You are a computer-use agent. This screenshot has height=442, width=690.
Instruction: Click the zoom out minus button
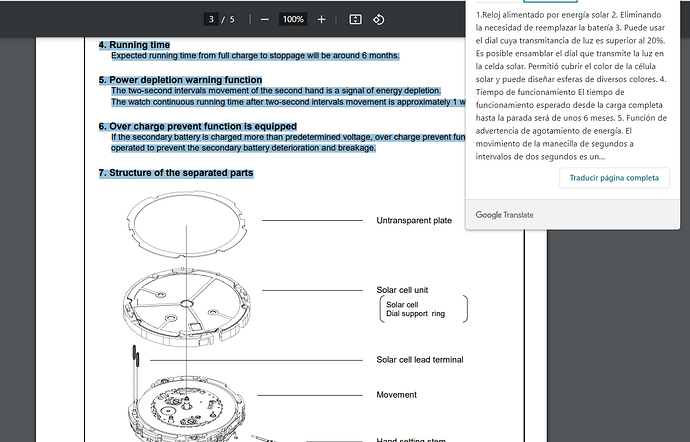click(x=264, y=19)
